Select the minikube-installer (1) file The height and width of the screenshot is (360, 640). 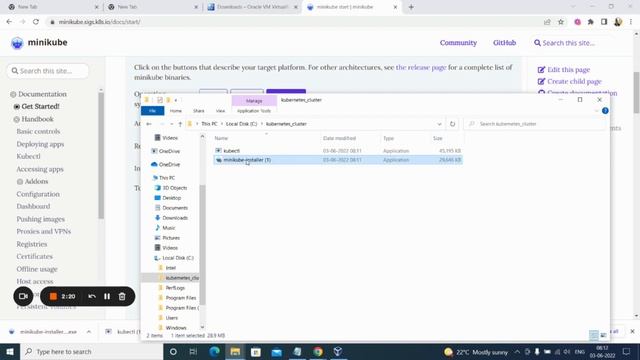338,160
